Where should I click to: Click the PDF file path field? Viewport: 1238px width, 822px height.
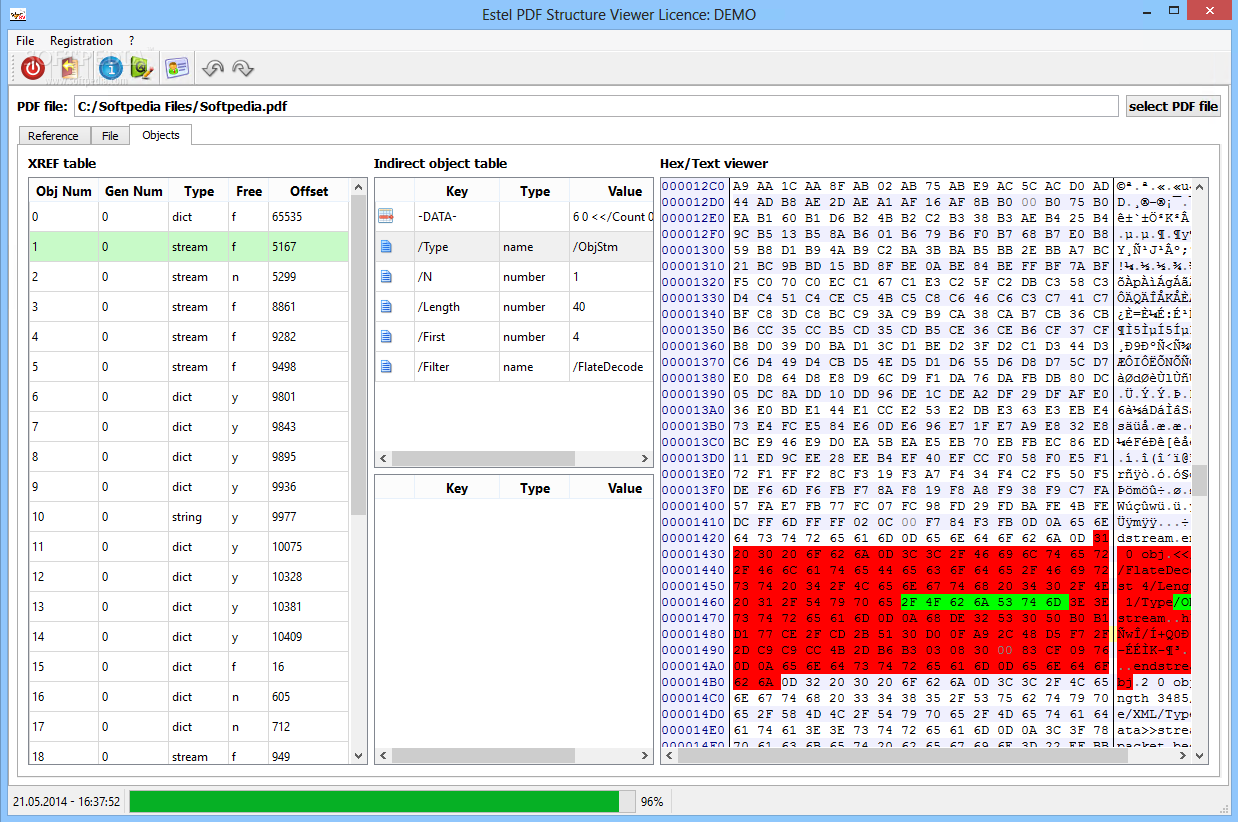tap(596, 106)
